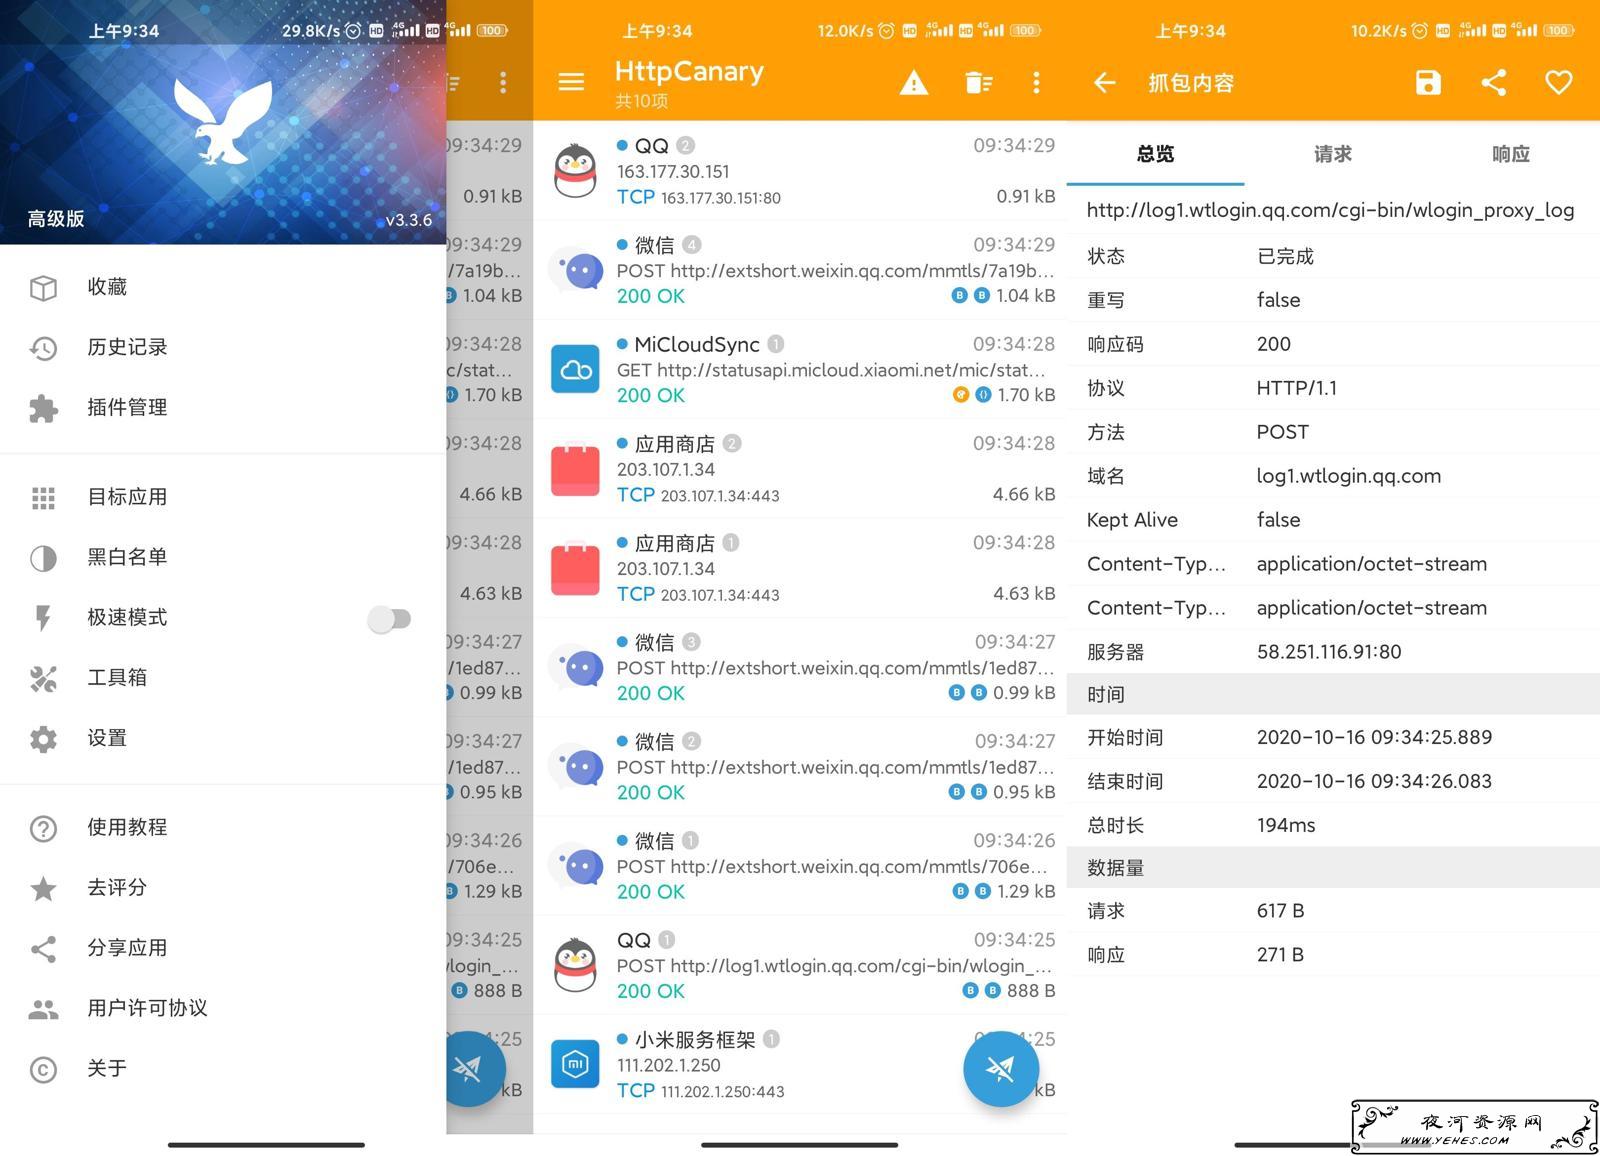
Task: Click the 高级版 label in drawer header
Action: (x=56, y=219)
